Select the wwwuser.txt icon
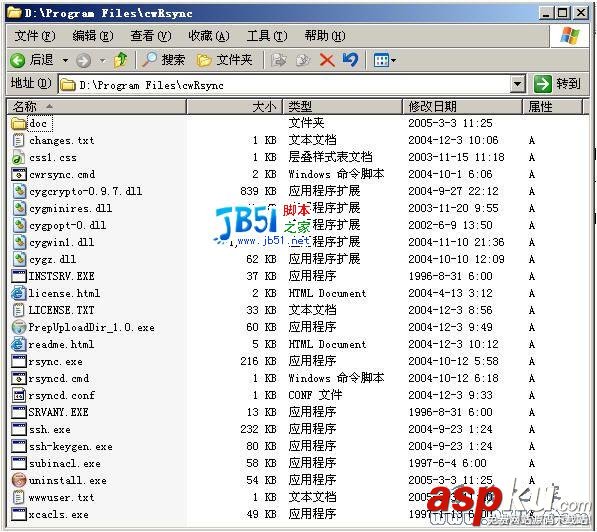The height and width of the screenshot is (532, 597). 19,497
